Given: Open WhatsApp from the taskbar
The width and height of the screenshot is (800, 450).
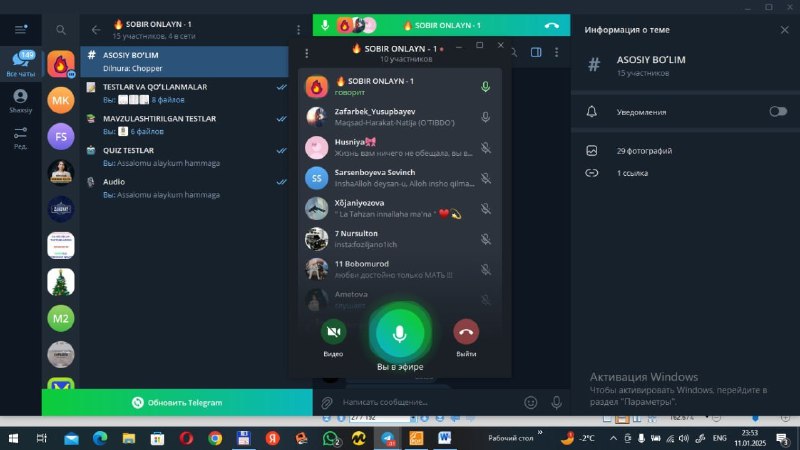Looking at the screenshot, I should [x=331, y=438].
